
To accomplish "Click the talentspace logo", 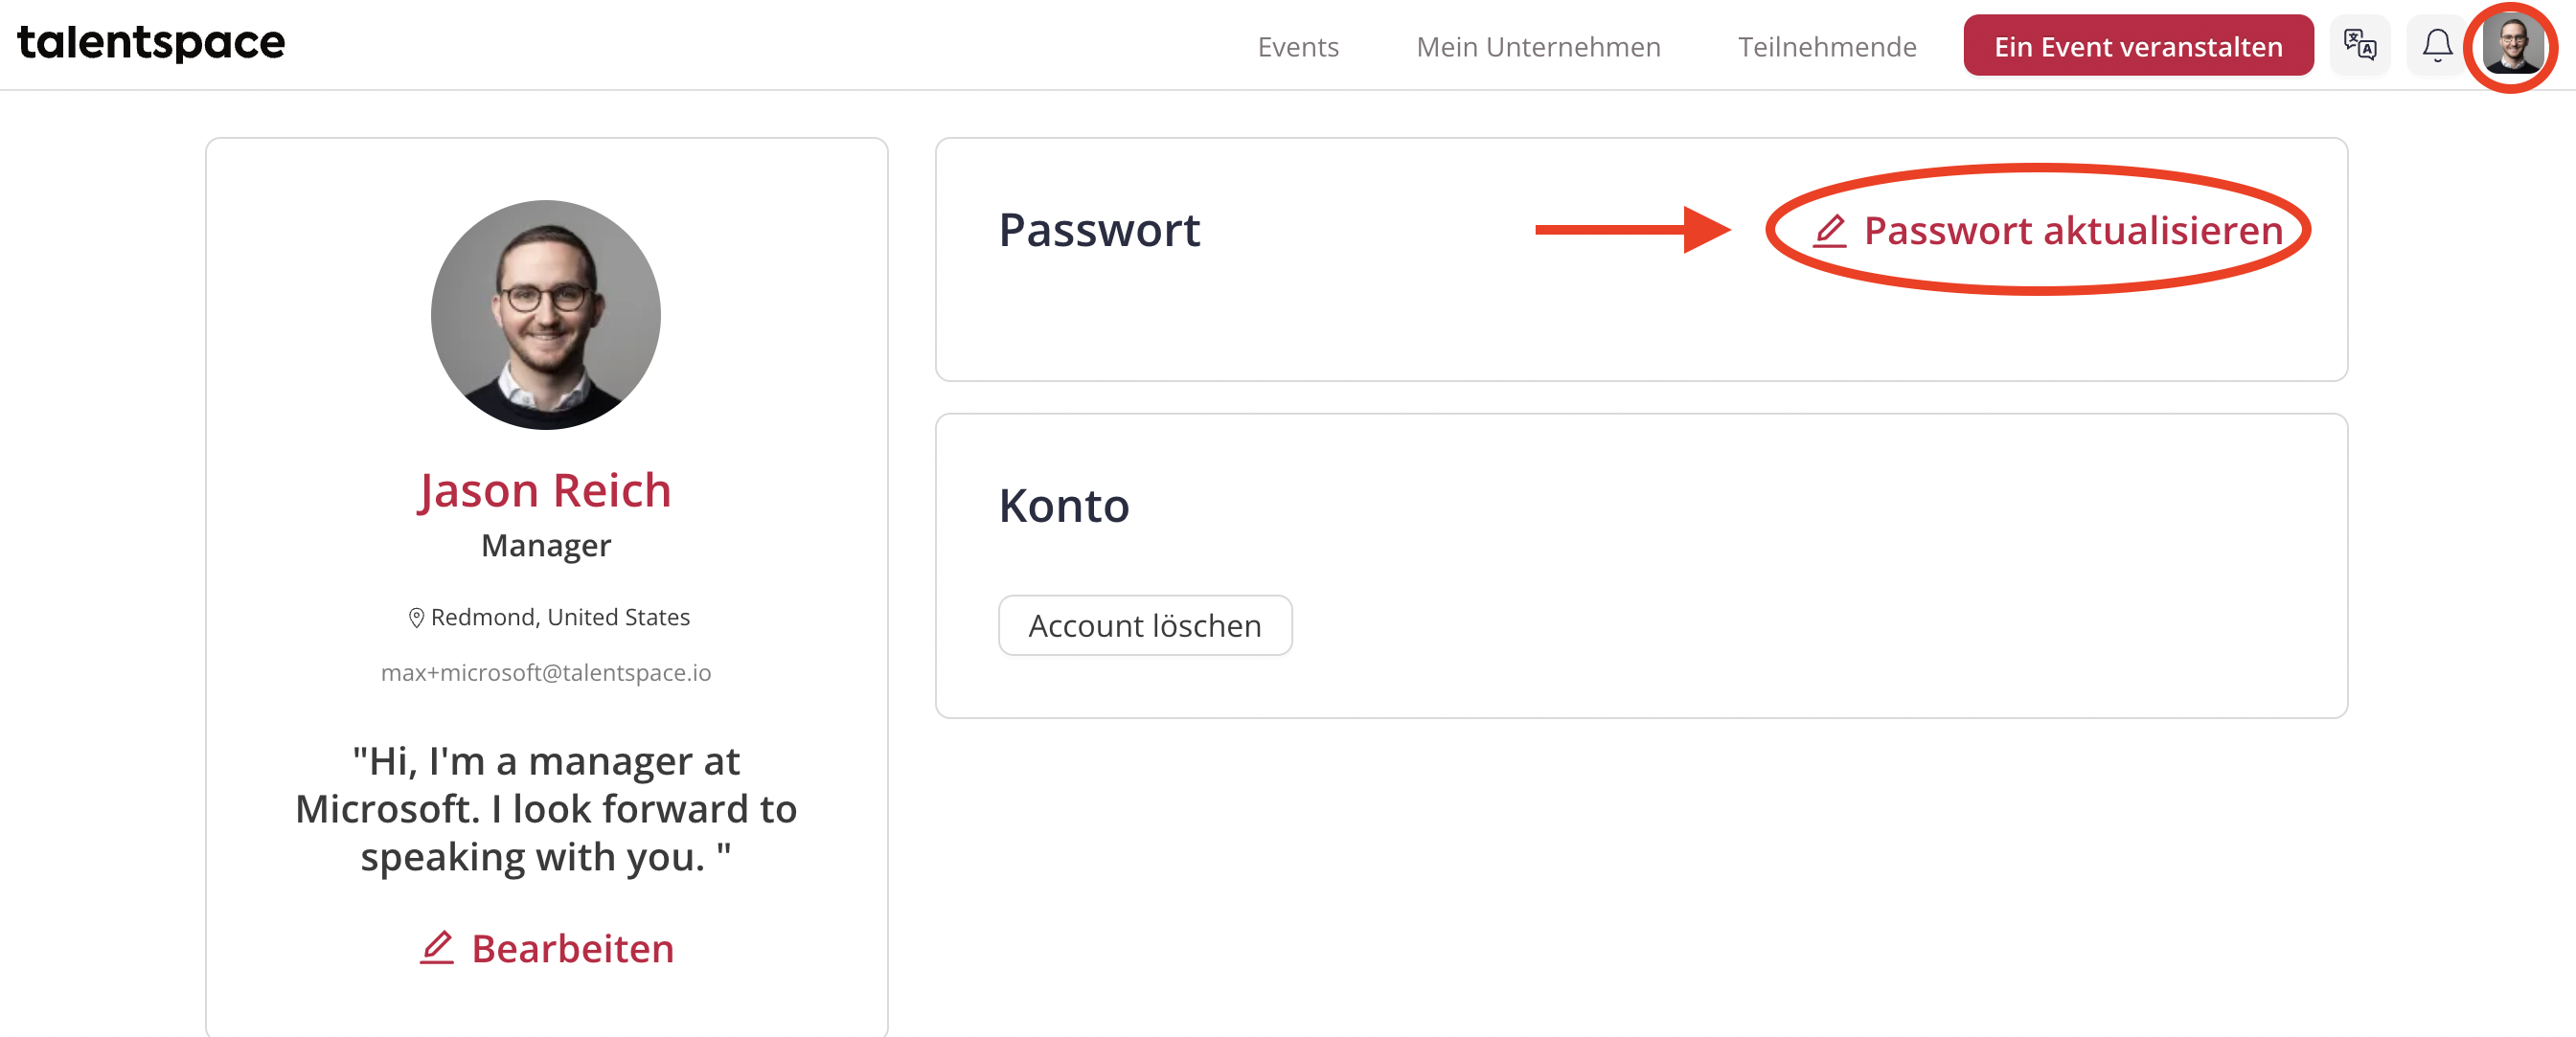I will pos(151,43).
